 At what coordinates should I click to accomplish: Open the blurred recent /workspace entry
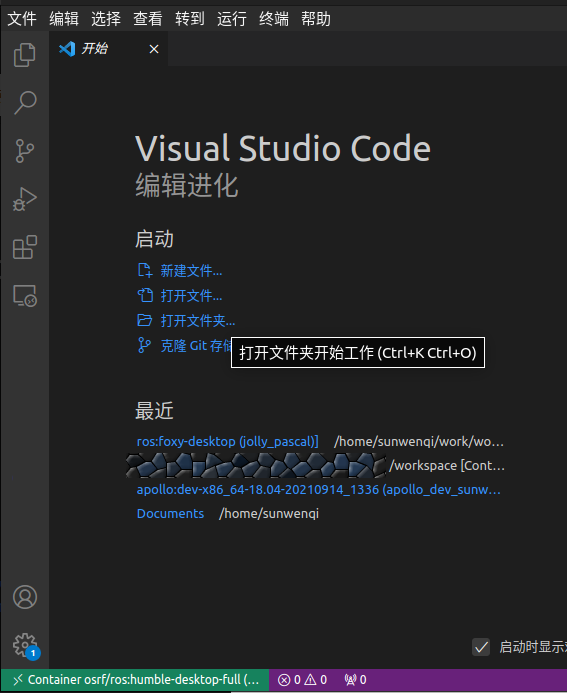point(256,465)
